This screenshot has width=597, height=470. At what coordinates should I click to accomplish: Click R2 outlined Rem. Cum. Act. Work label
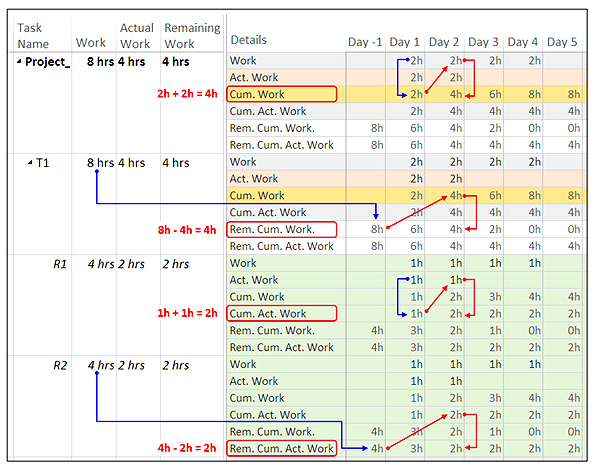282,448
